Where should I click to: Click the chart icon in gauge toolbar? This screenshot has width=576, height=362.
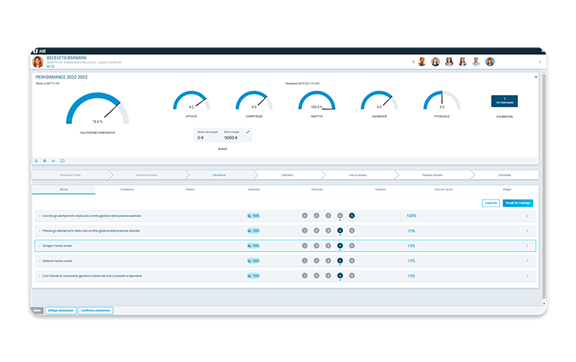tap(53, 161)
